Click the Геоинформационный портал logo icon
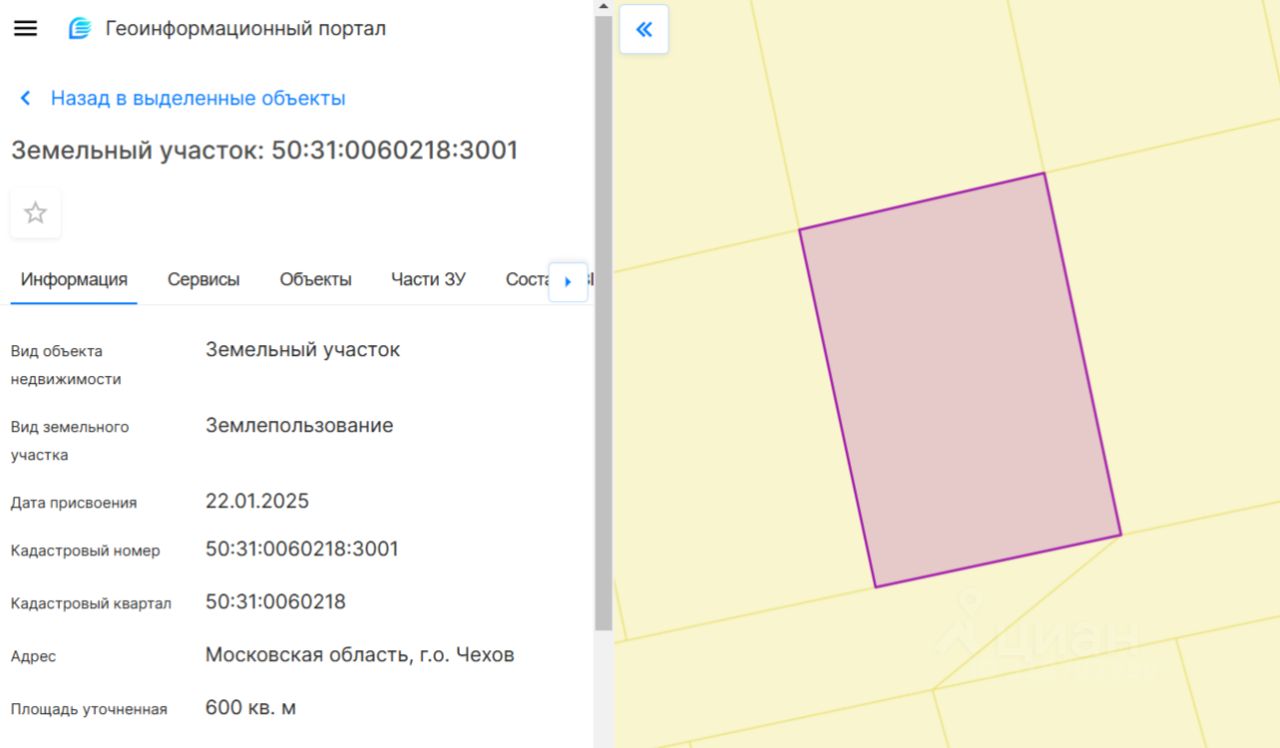This screenshot has width=1280, height=748. (x=80, y=29)
